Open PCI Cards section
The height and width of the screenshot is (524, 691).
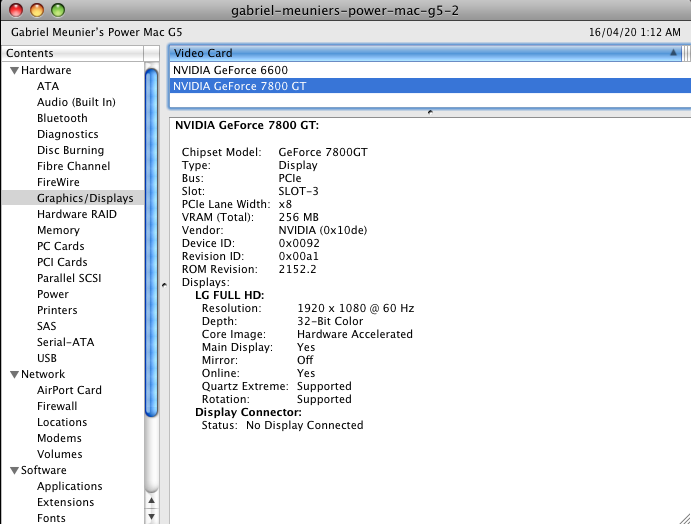tap(62, 262)
